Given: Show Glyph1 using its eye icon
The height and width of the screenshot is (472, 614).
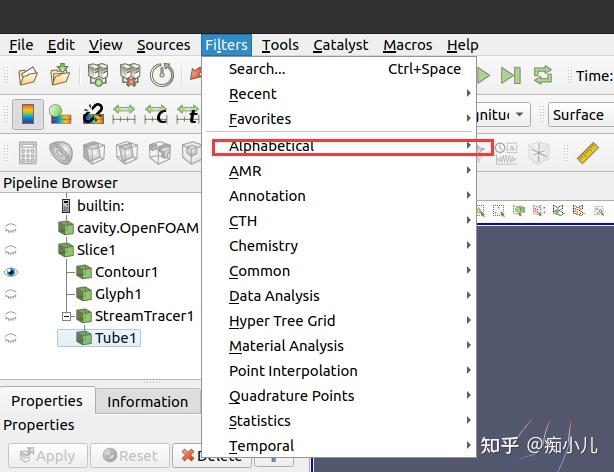Looking at the screenshot, I should click(x=11, y=294).
